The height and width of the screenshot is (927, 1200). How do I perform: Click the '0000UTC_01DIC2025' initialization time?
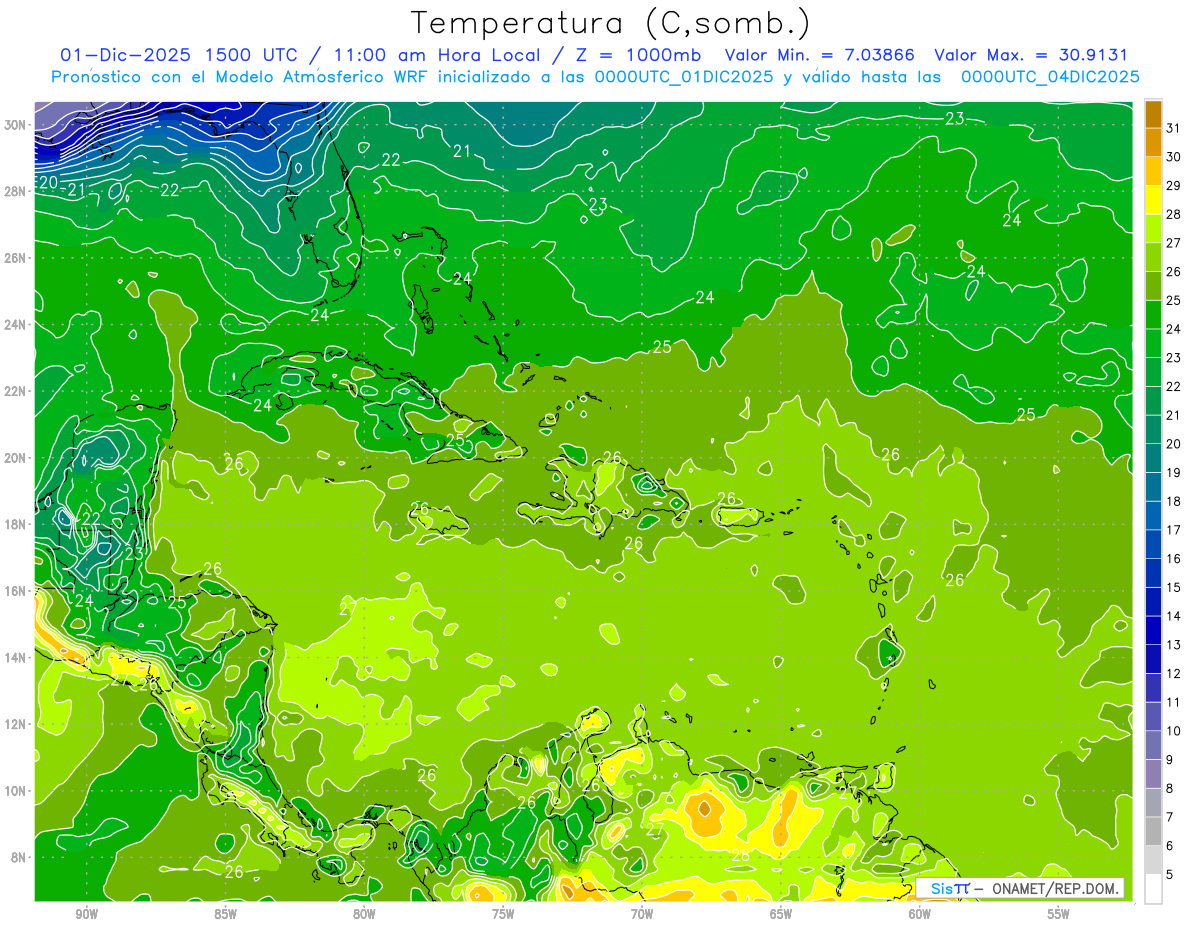pos(684,77)
